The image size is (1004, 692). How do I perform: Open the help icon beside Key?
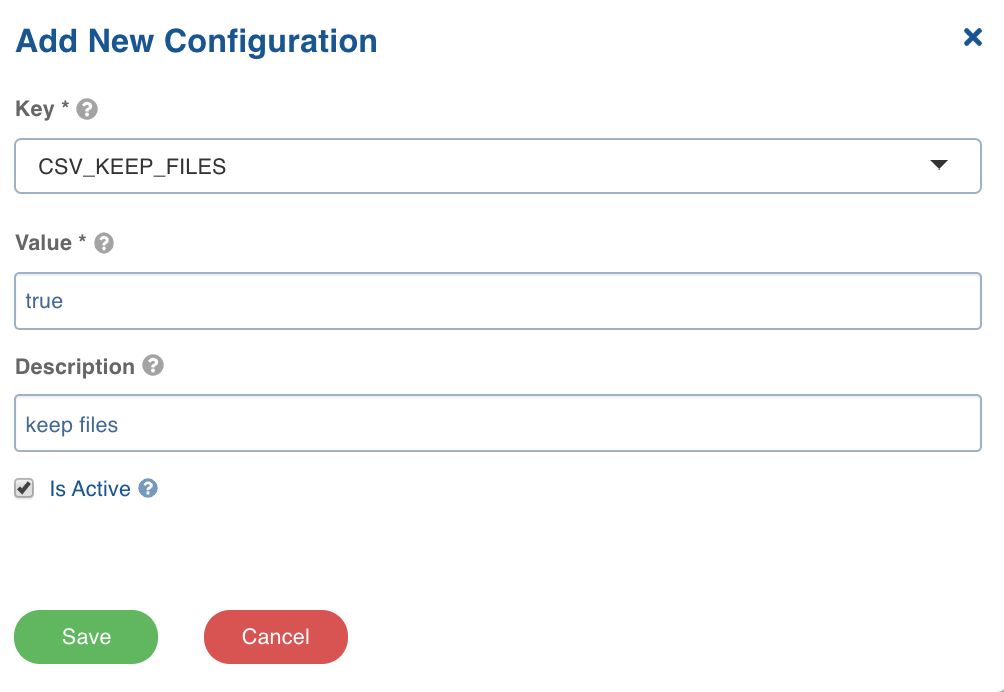pos(87,109)
